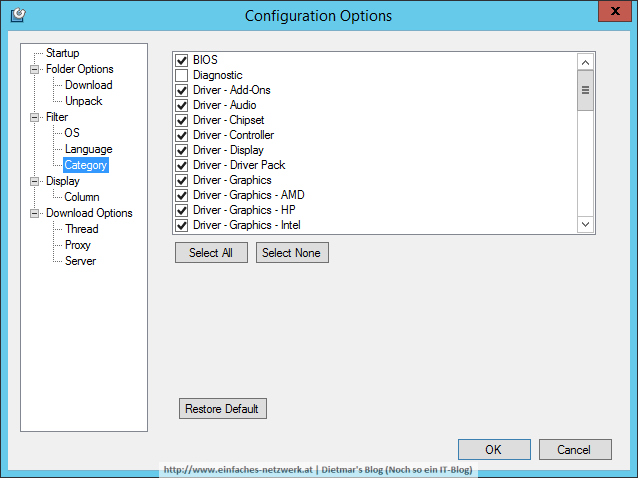Select the Language filter item

click(x=88, y=149)
